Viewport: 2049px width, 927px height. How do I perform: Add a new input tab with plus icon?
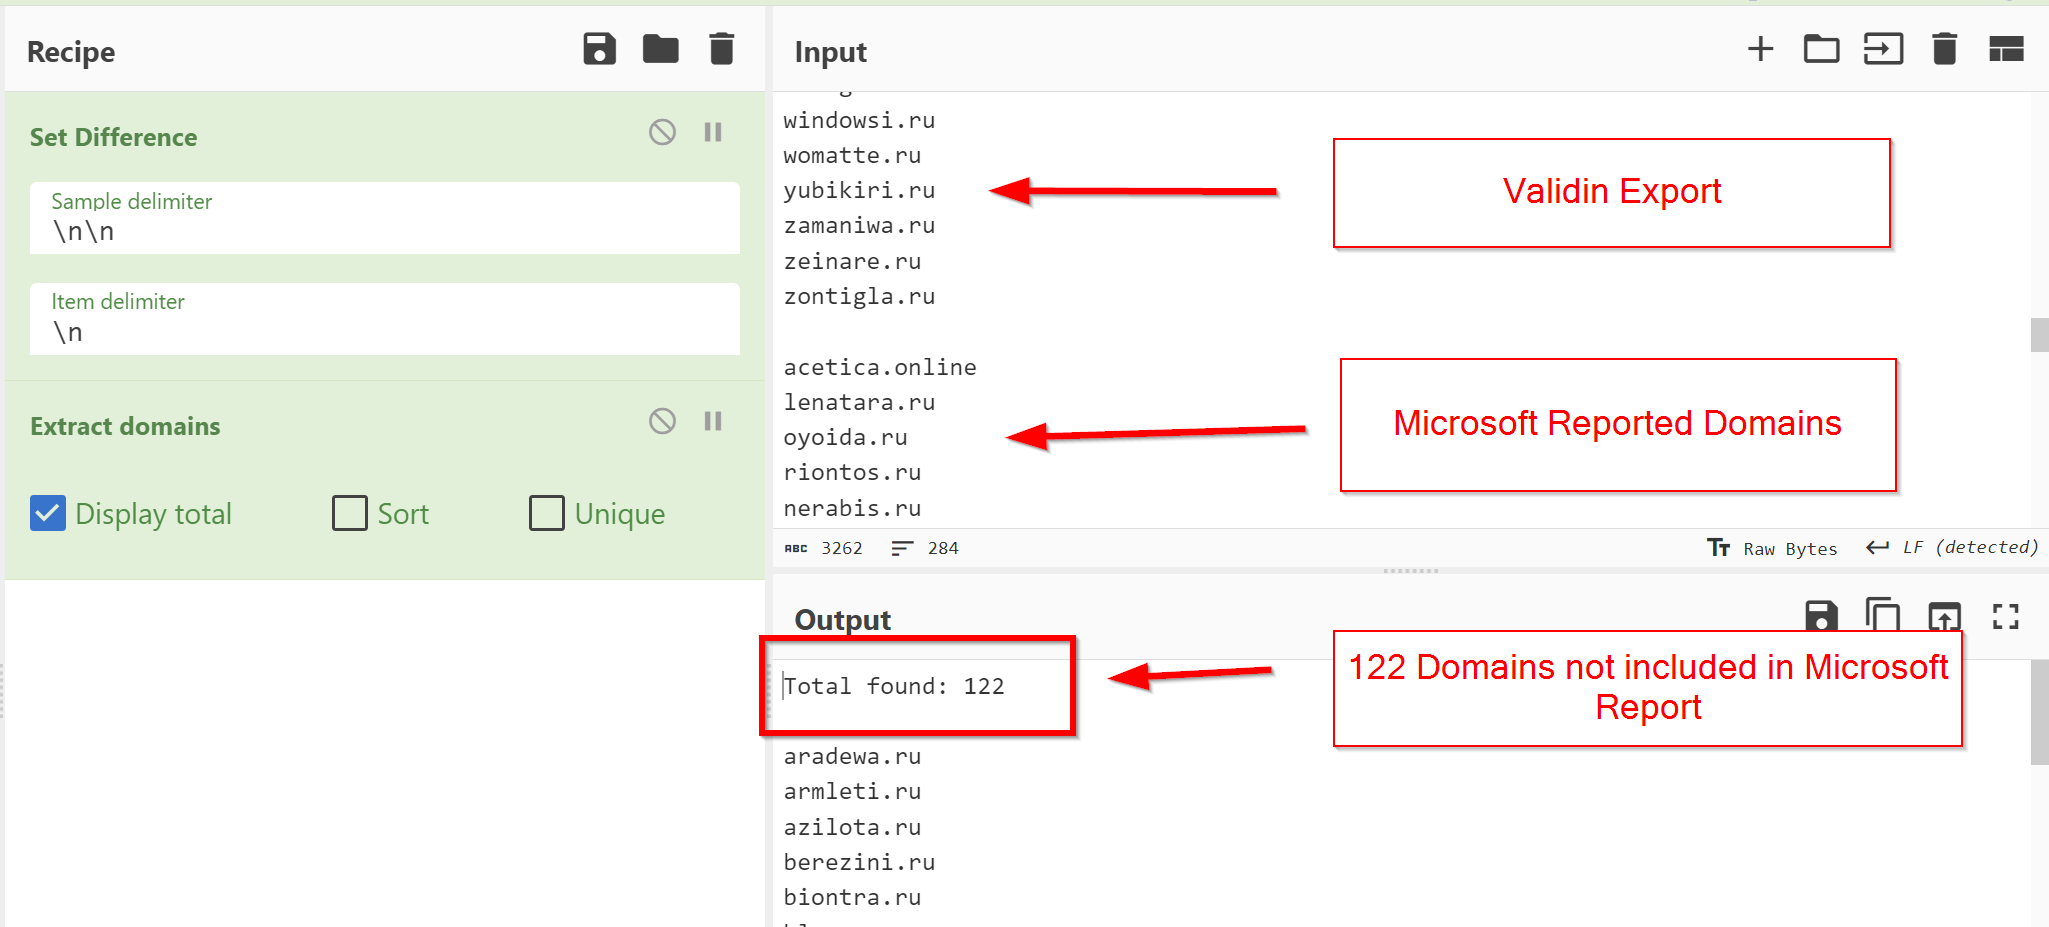[x=1760, y=49]
